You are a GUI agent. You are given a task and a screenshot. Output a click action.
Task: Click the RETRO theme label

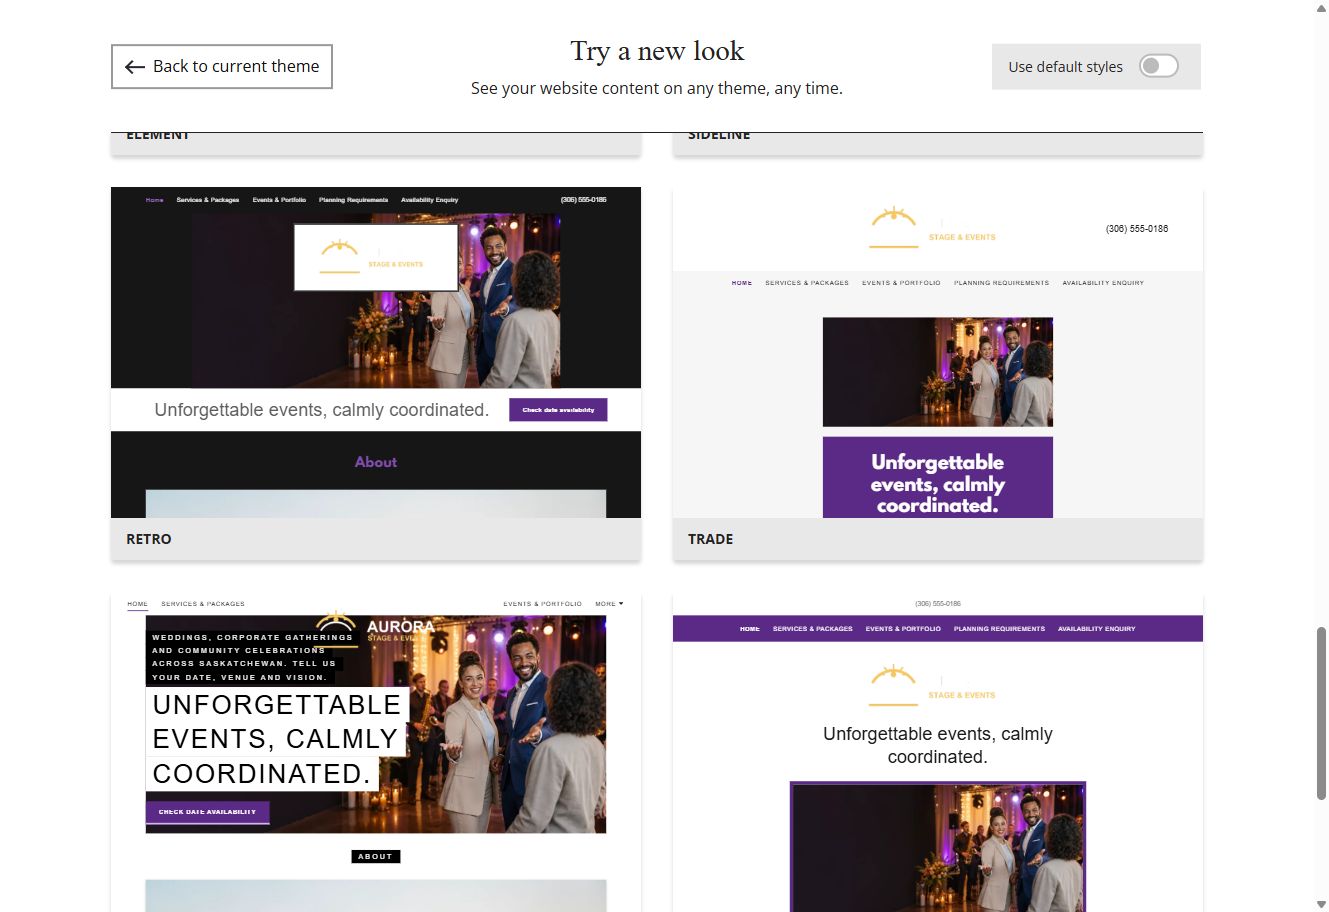click(x=149, y=539)
